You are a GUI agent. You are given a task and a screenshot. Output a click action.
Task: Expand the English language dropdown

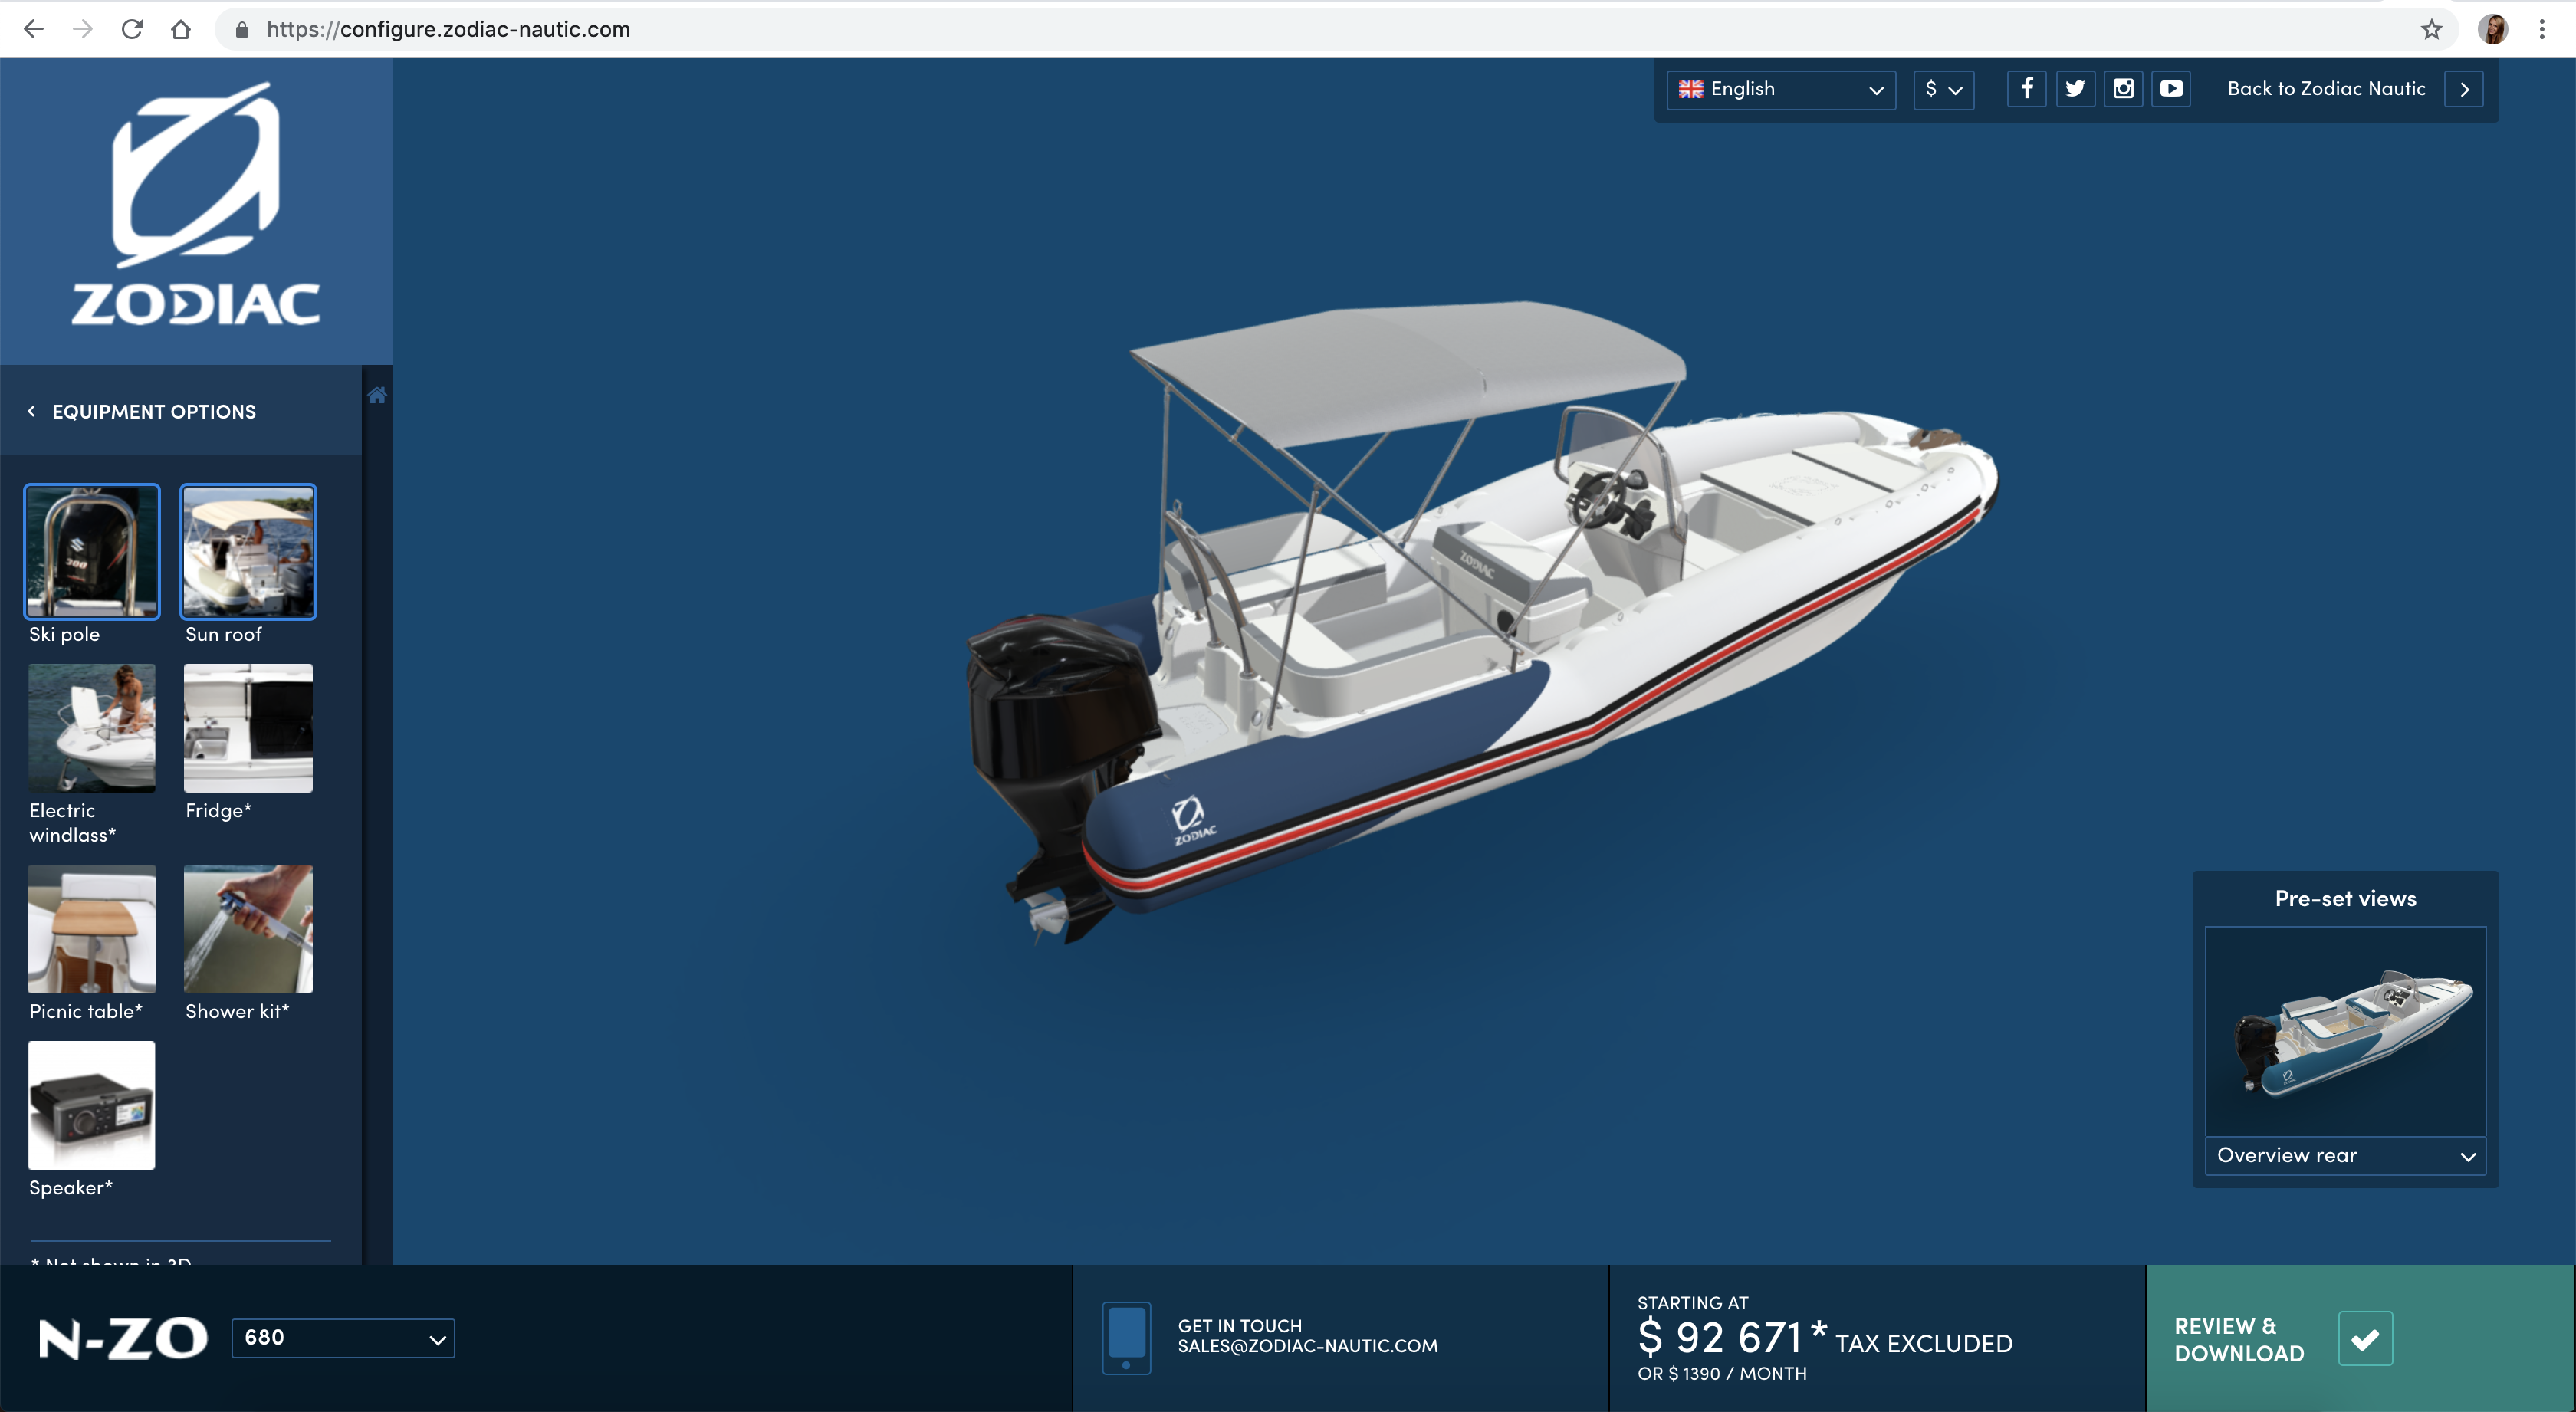tap(1781, 89)
